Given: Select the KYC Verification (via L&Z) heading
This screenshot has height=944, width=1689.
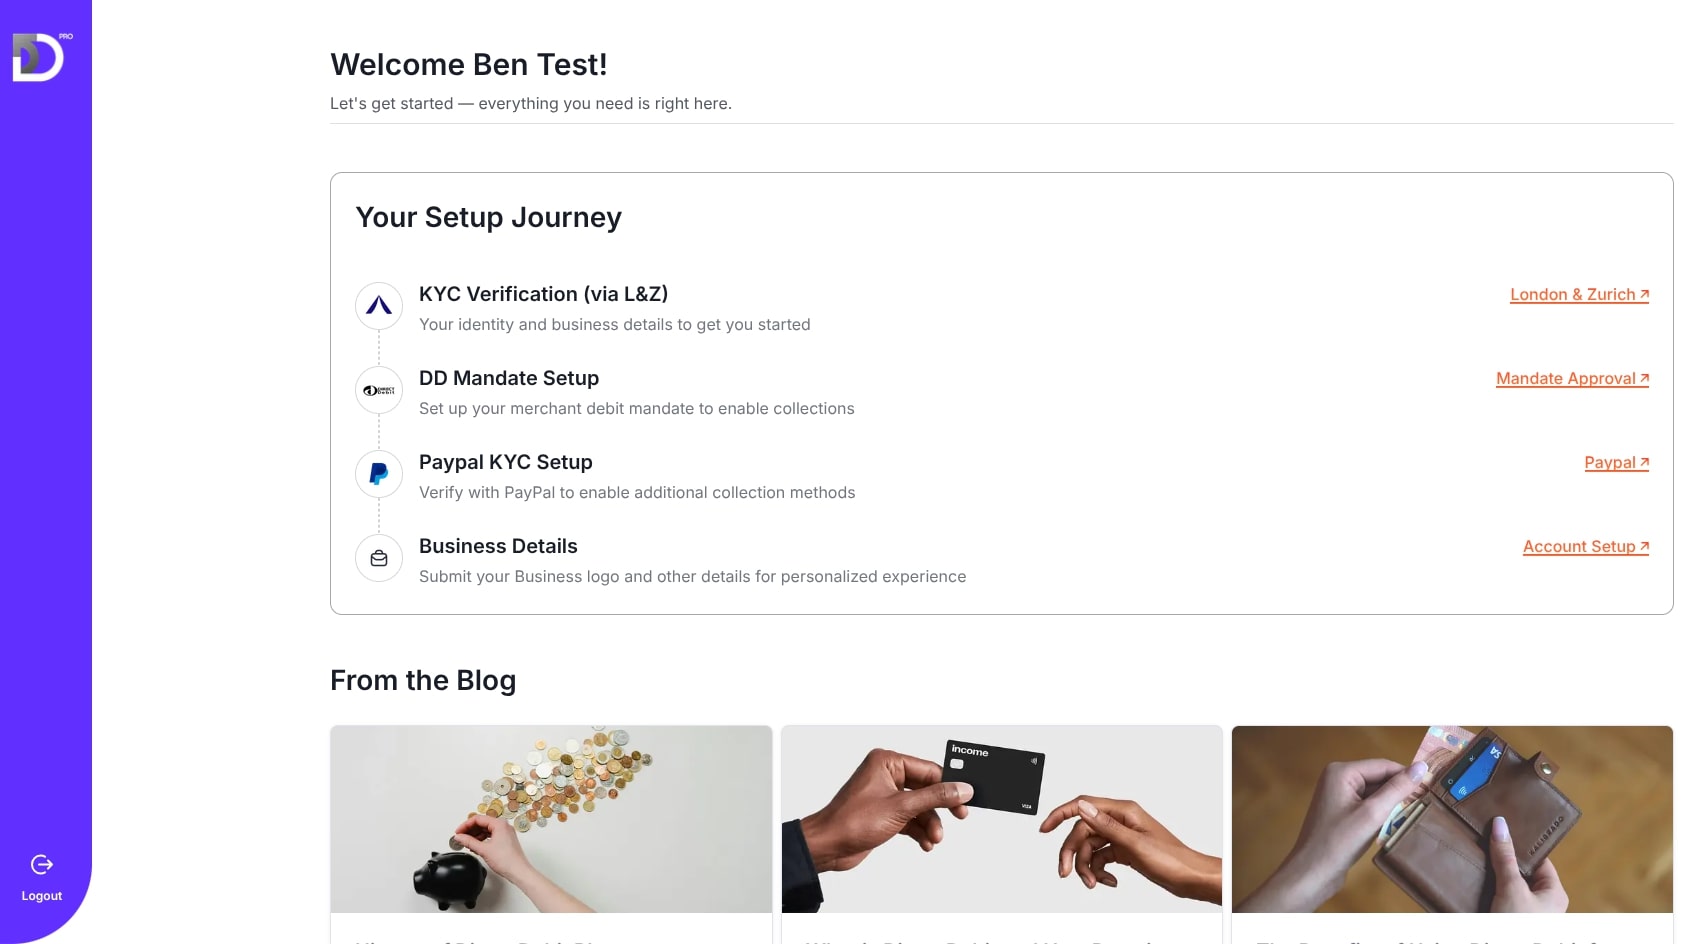Looking at the screenshot, I should 543,294.
